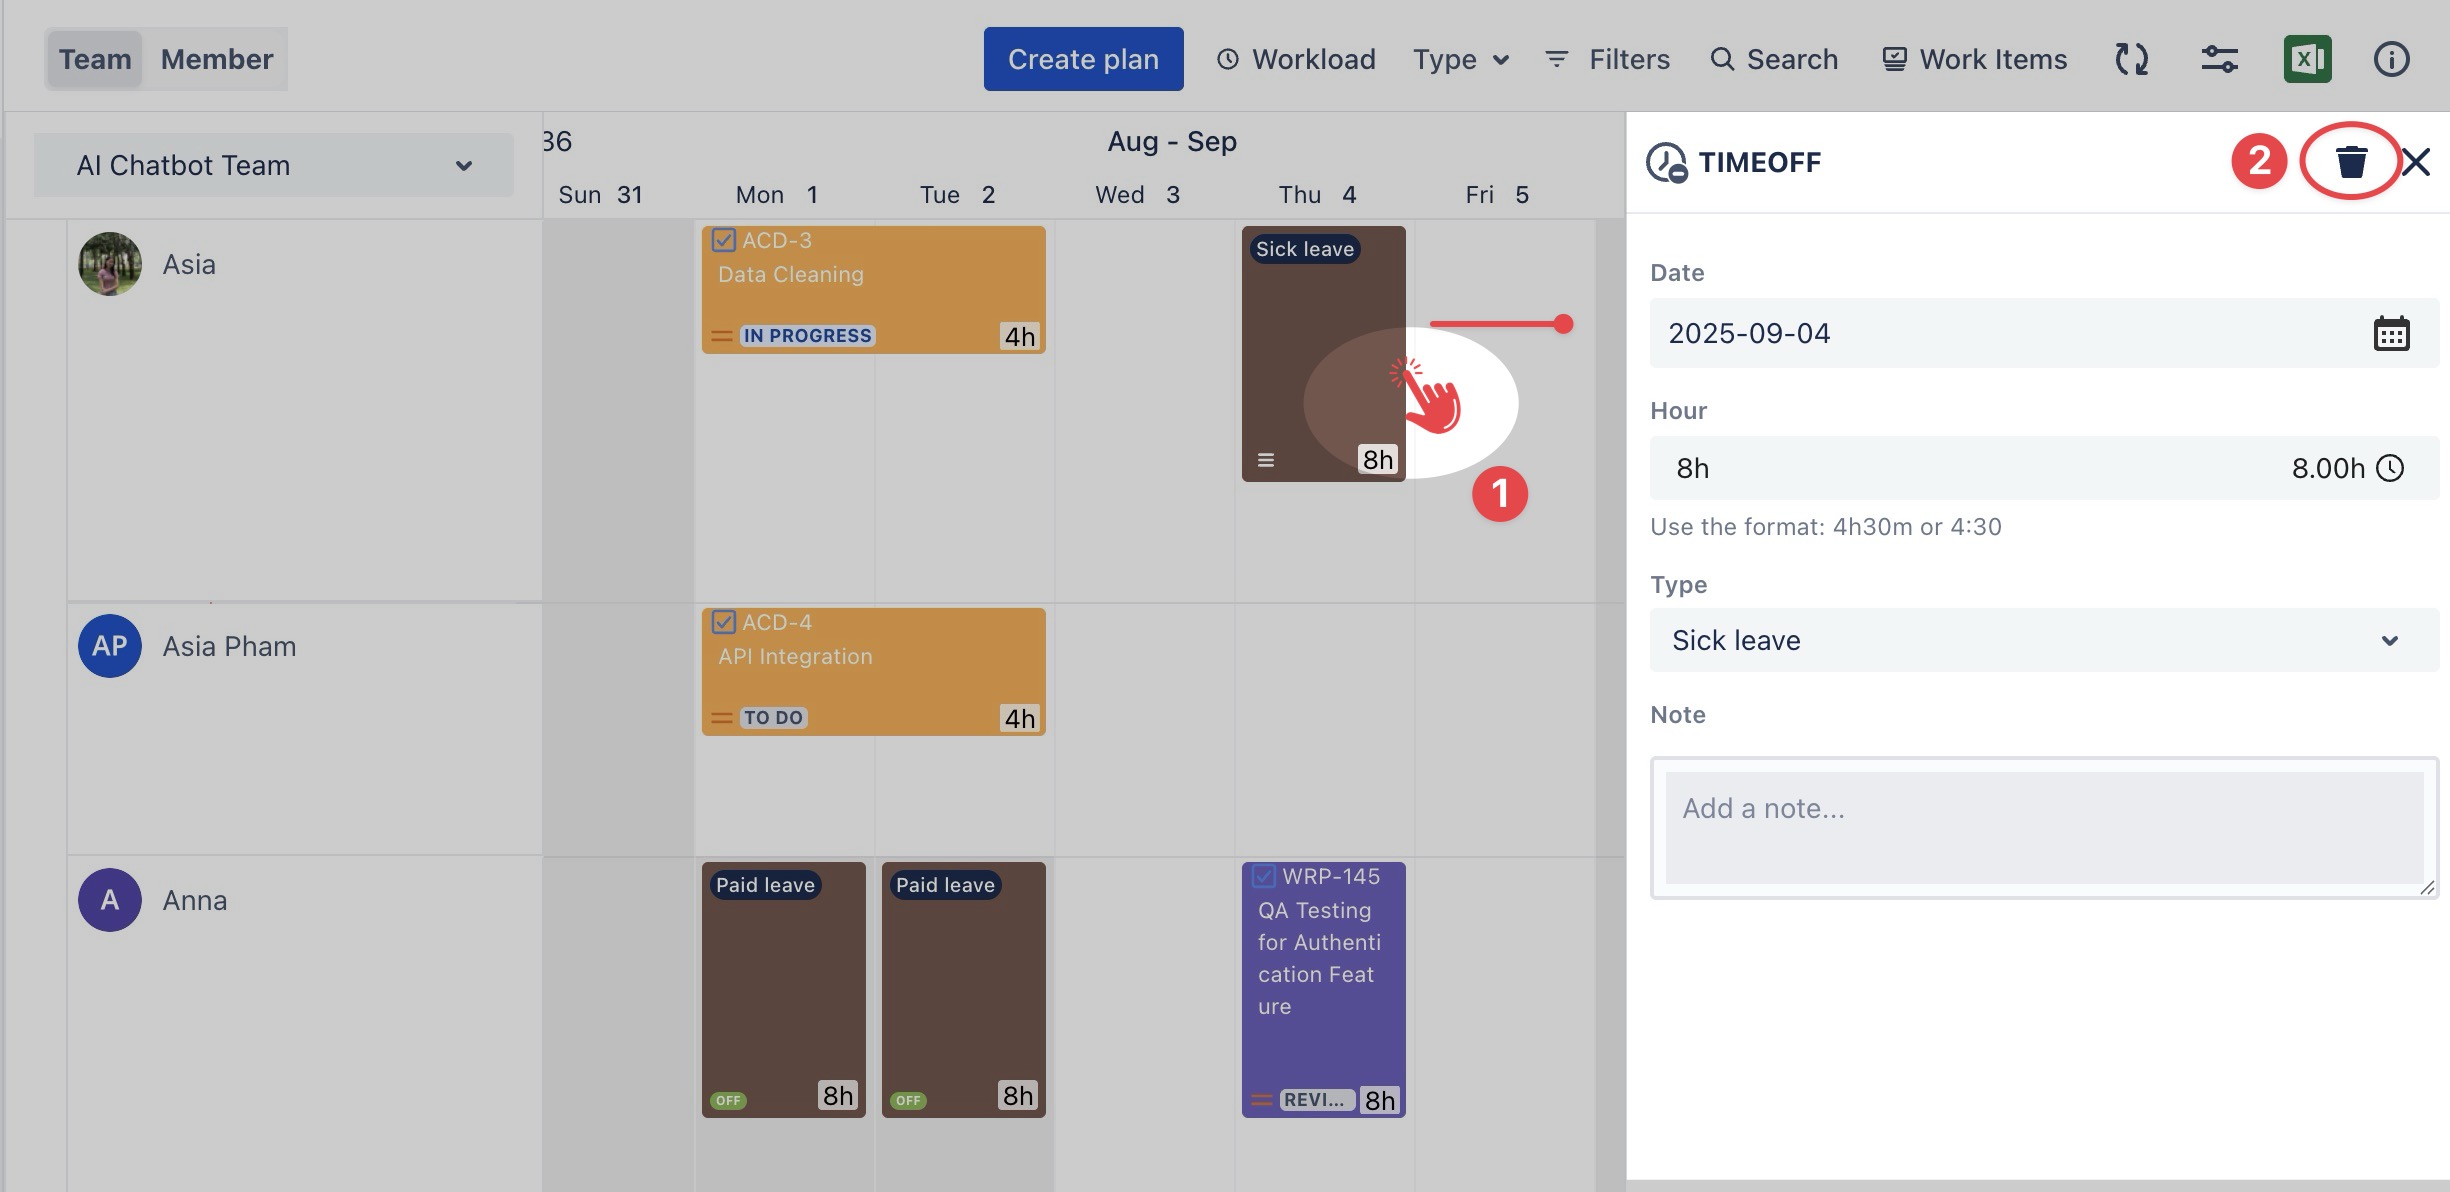Export to Excel via green icon
This screenshot has height=1192, width=2450.
pos(2307,59)
